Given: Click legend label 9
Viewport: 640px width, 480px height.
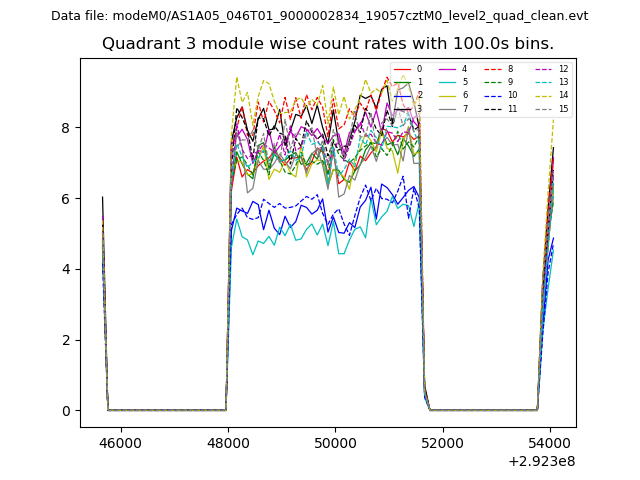Looking at the screenshot, I should click(511, 82).
